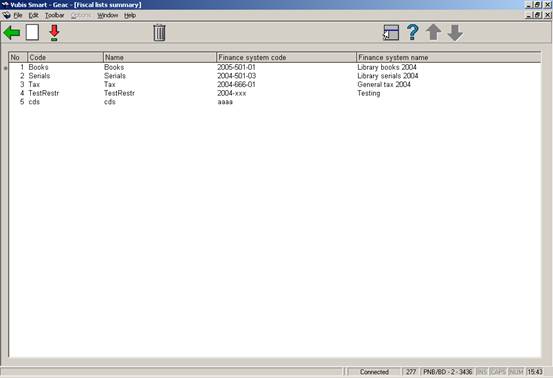The height and width of the screenshot is (378, 553).
Task: Click the grey down arrow icon
Action: tap(455, 33)
